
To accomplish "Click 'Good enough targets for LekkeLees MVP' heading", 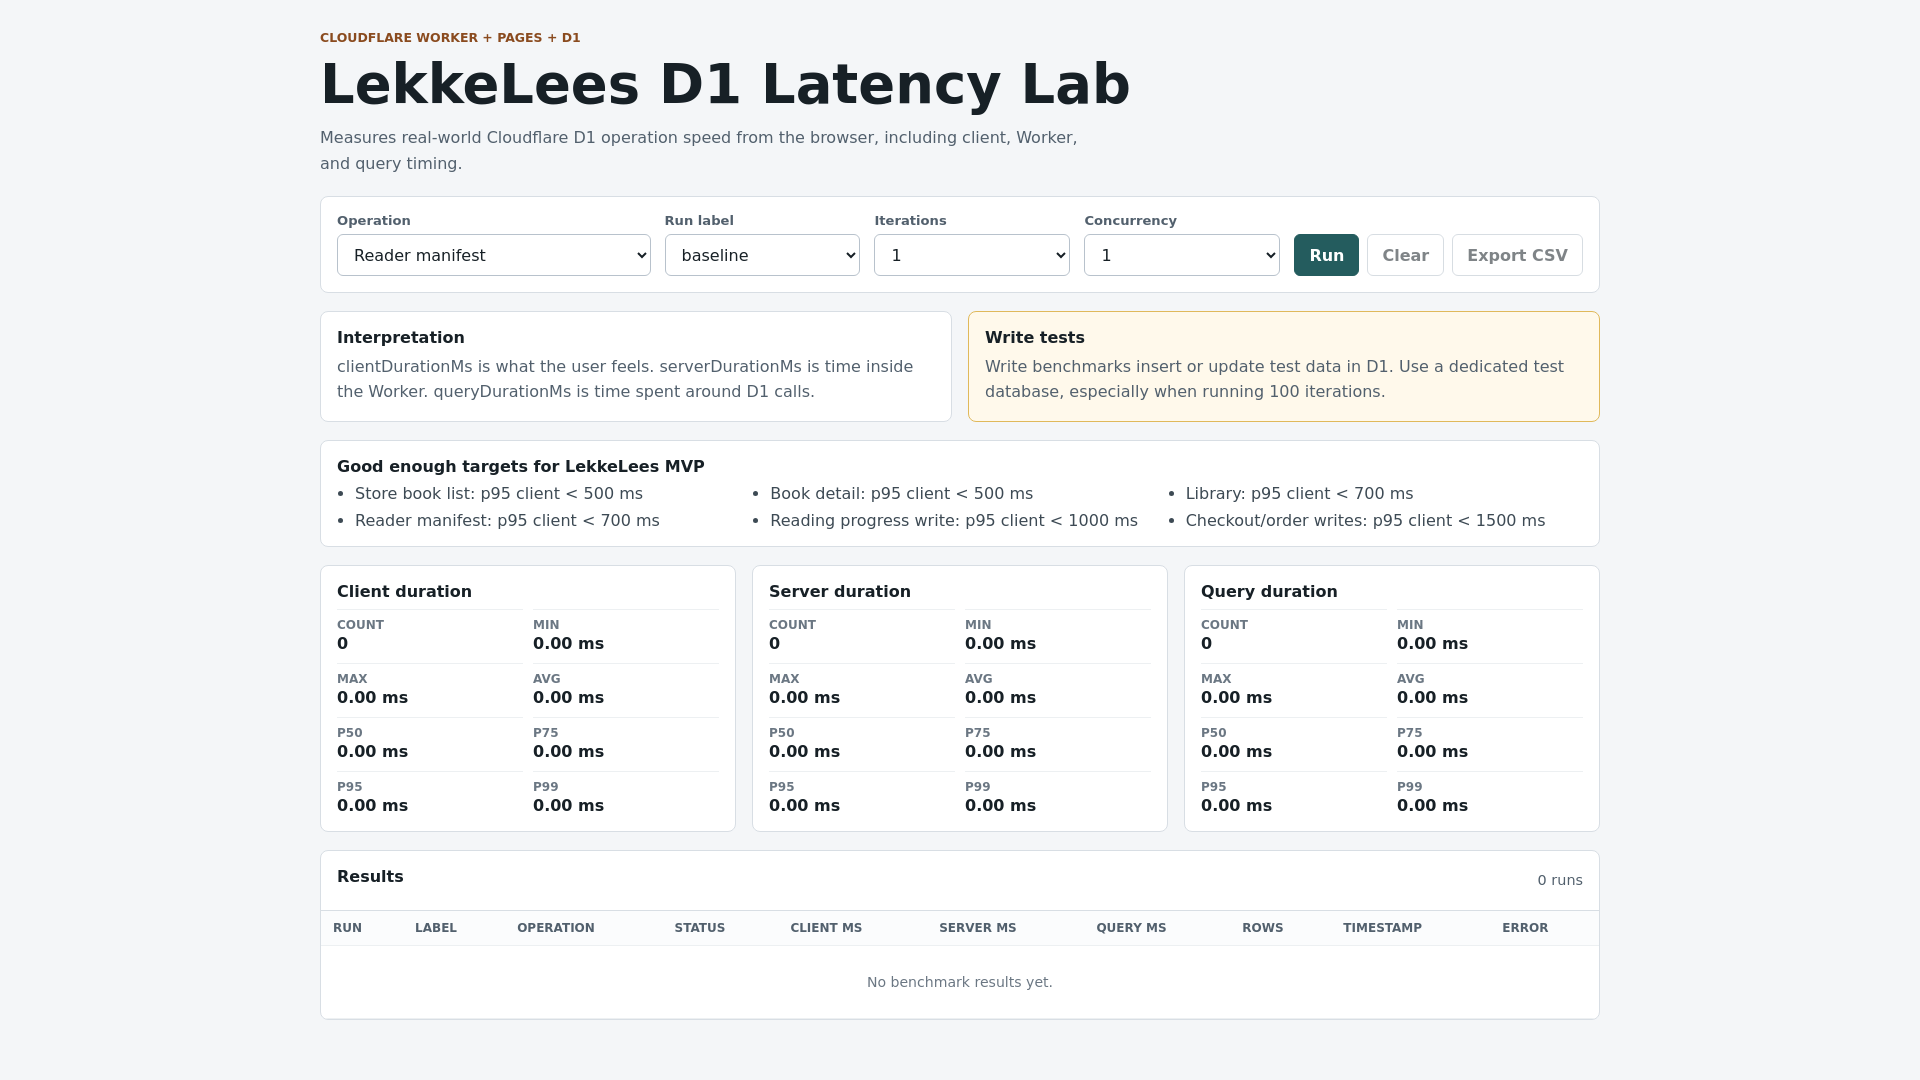I will click(x=521, y=466).
